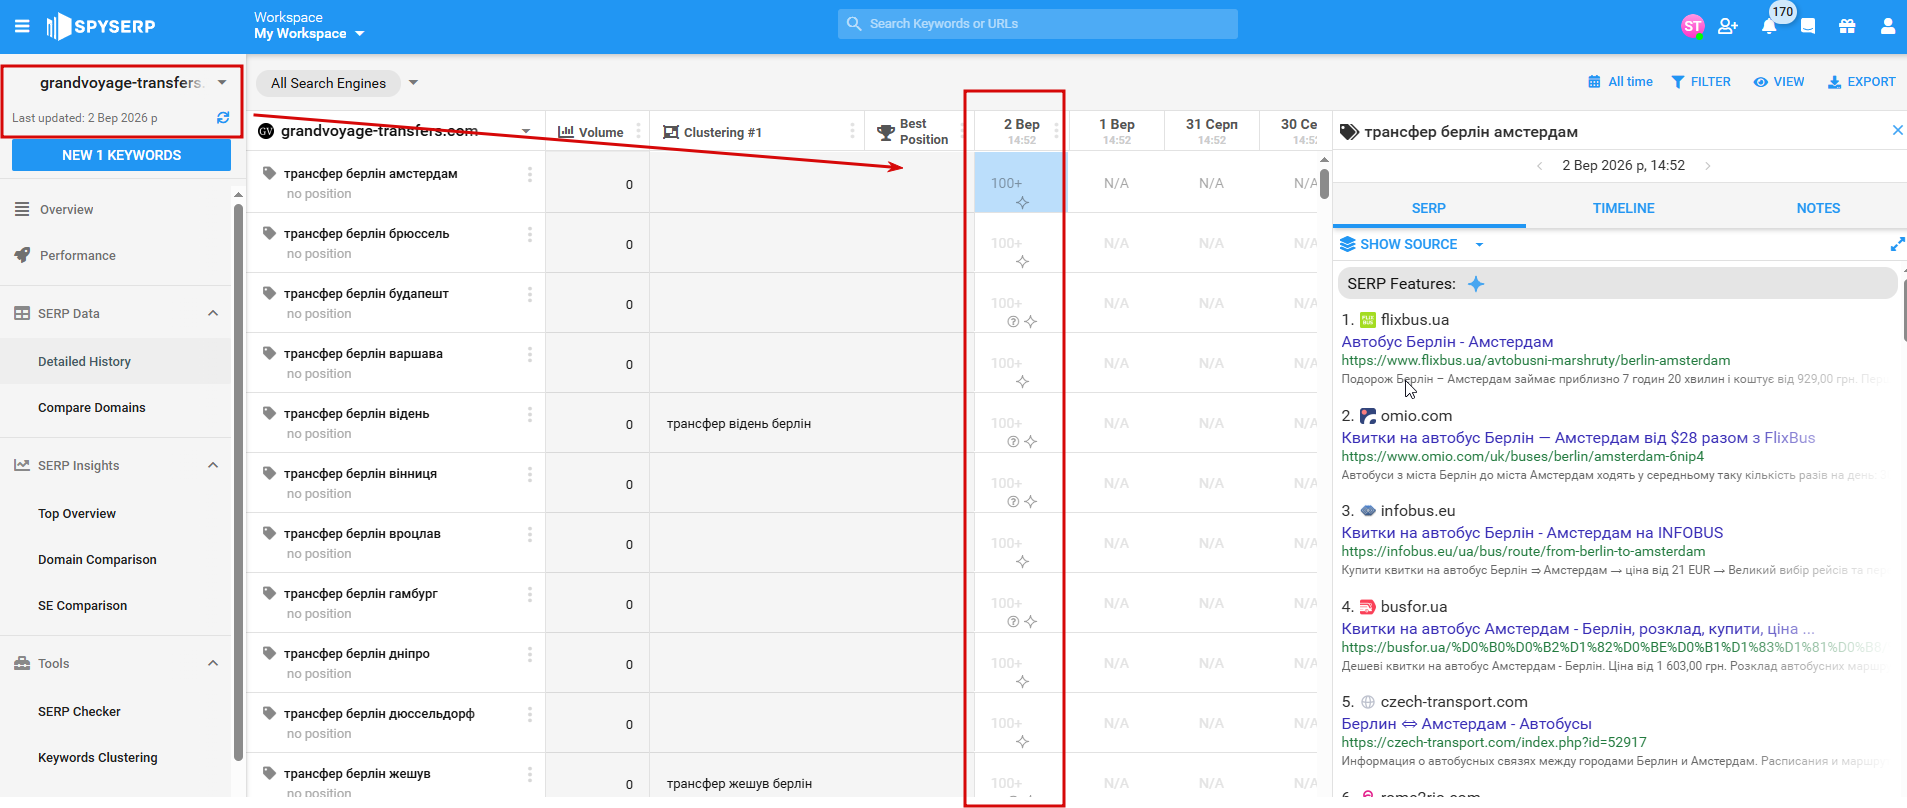Switch to the NOTES tab

[x=1818, y=208]
